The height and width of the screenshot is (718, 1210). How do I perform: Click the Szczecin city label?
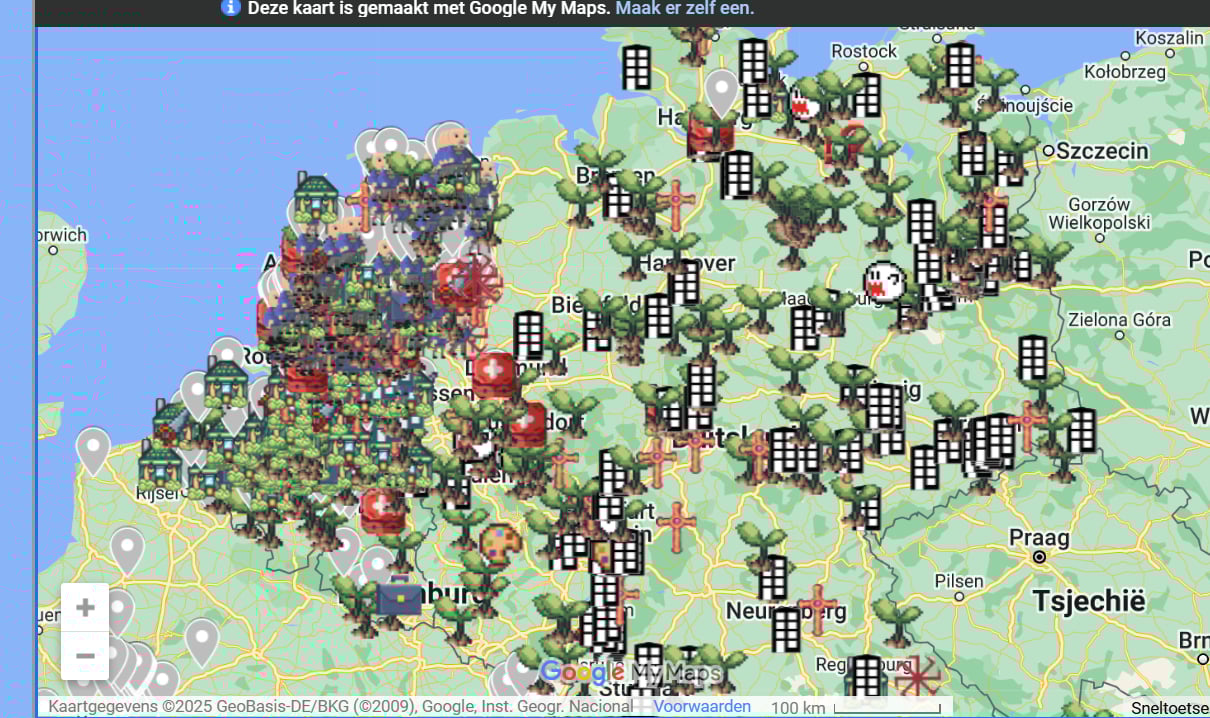[1103, 150]
